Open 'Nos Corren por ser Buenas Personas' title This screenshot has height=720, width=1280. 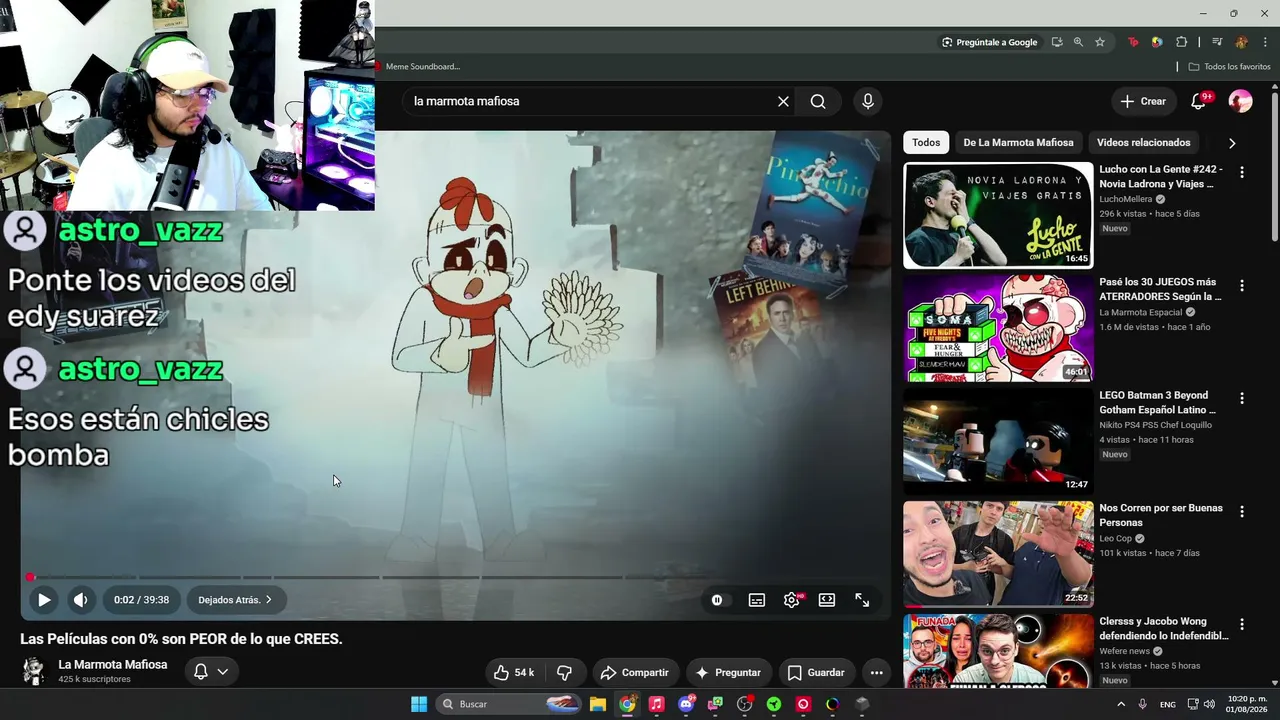(1161, 515)
